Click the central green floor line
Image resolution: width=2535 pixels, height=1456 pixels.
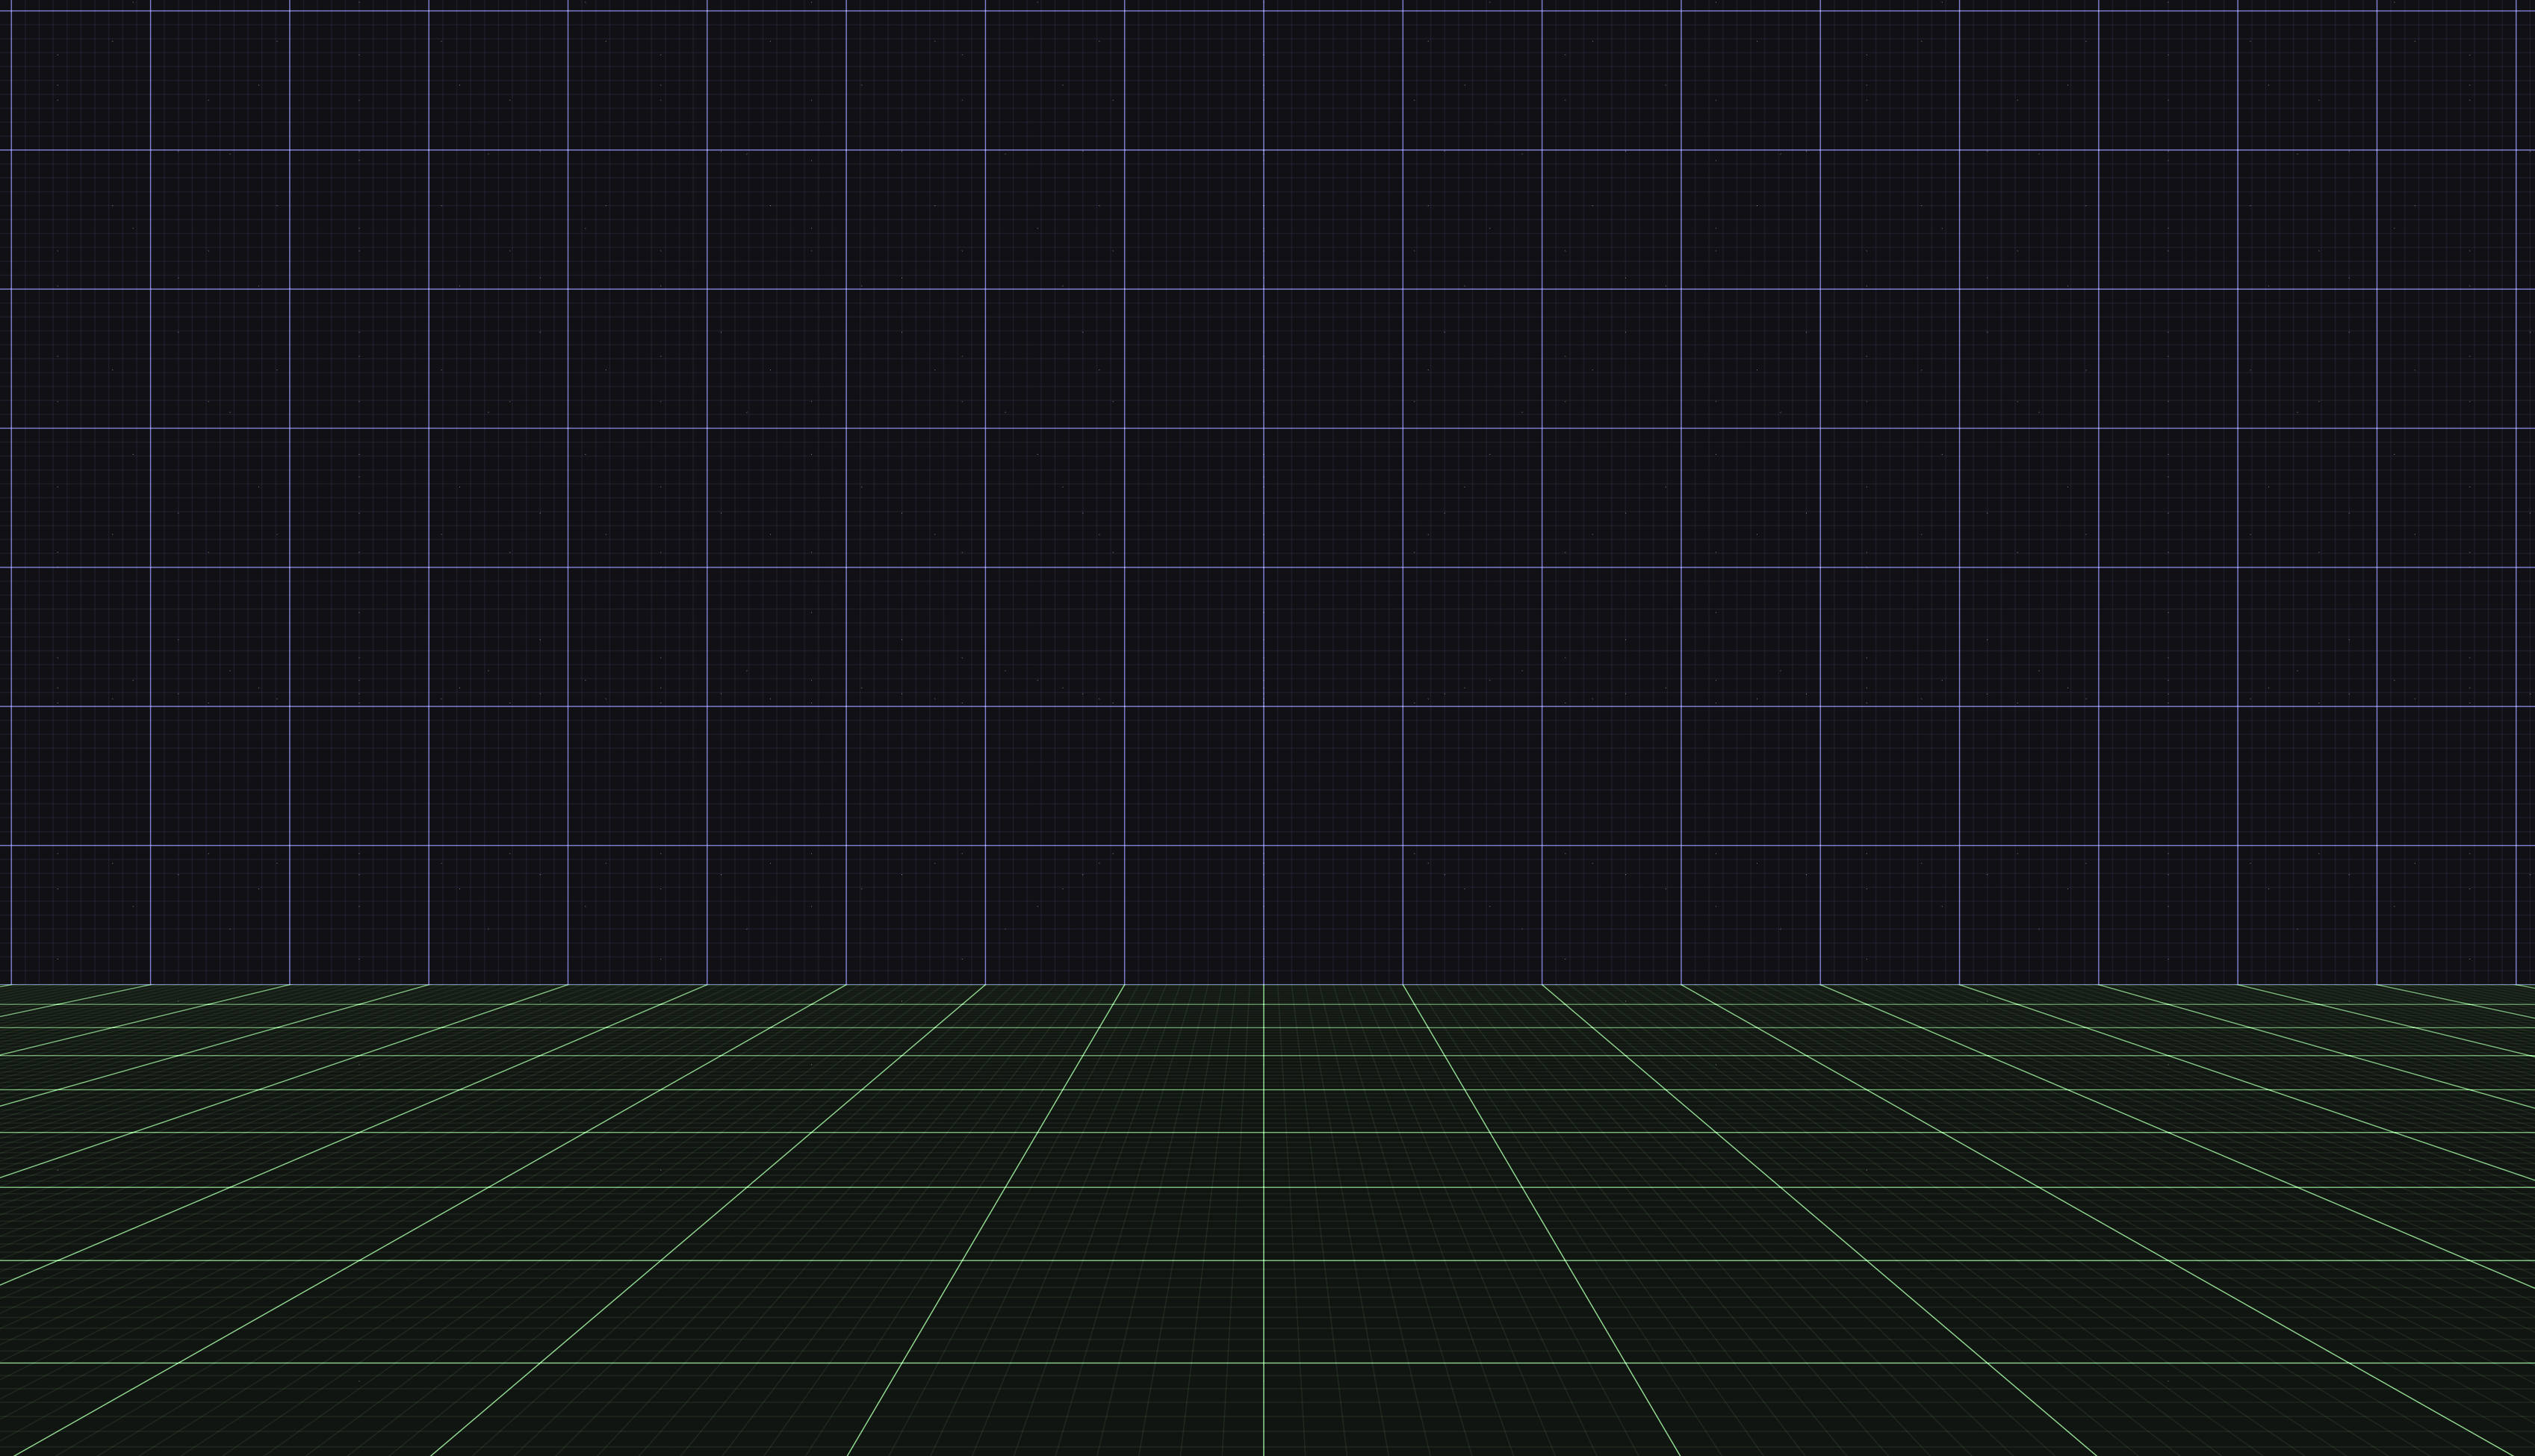click(x=1263, y=1220)
